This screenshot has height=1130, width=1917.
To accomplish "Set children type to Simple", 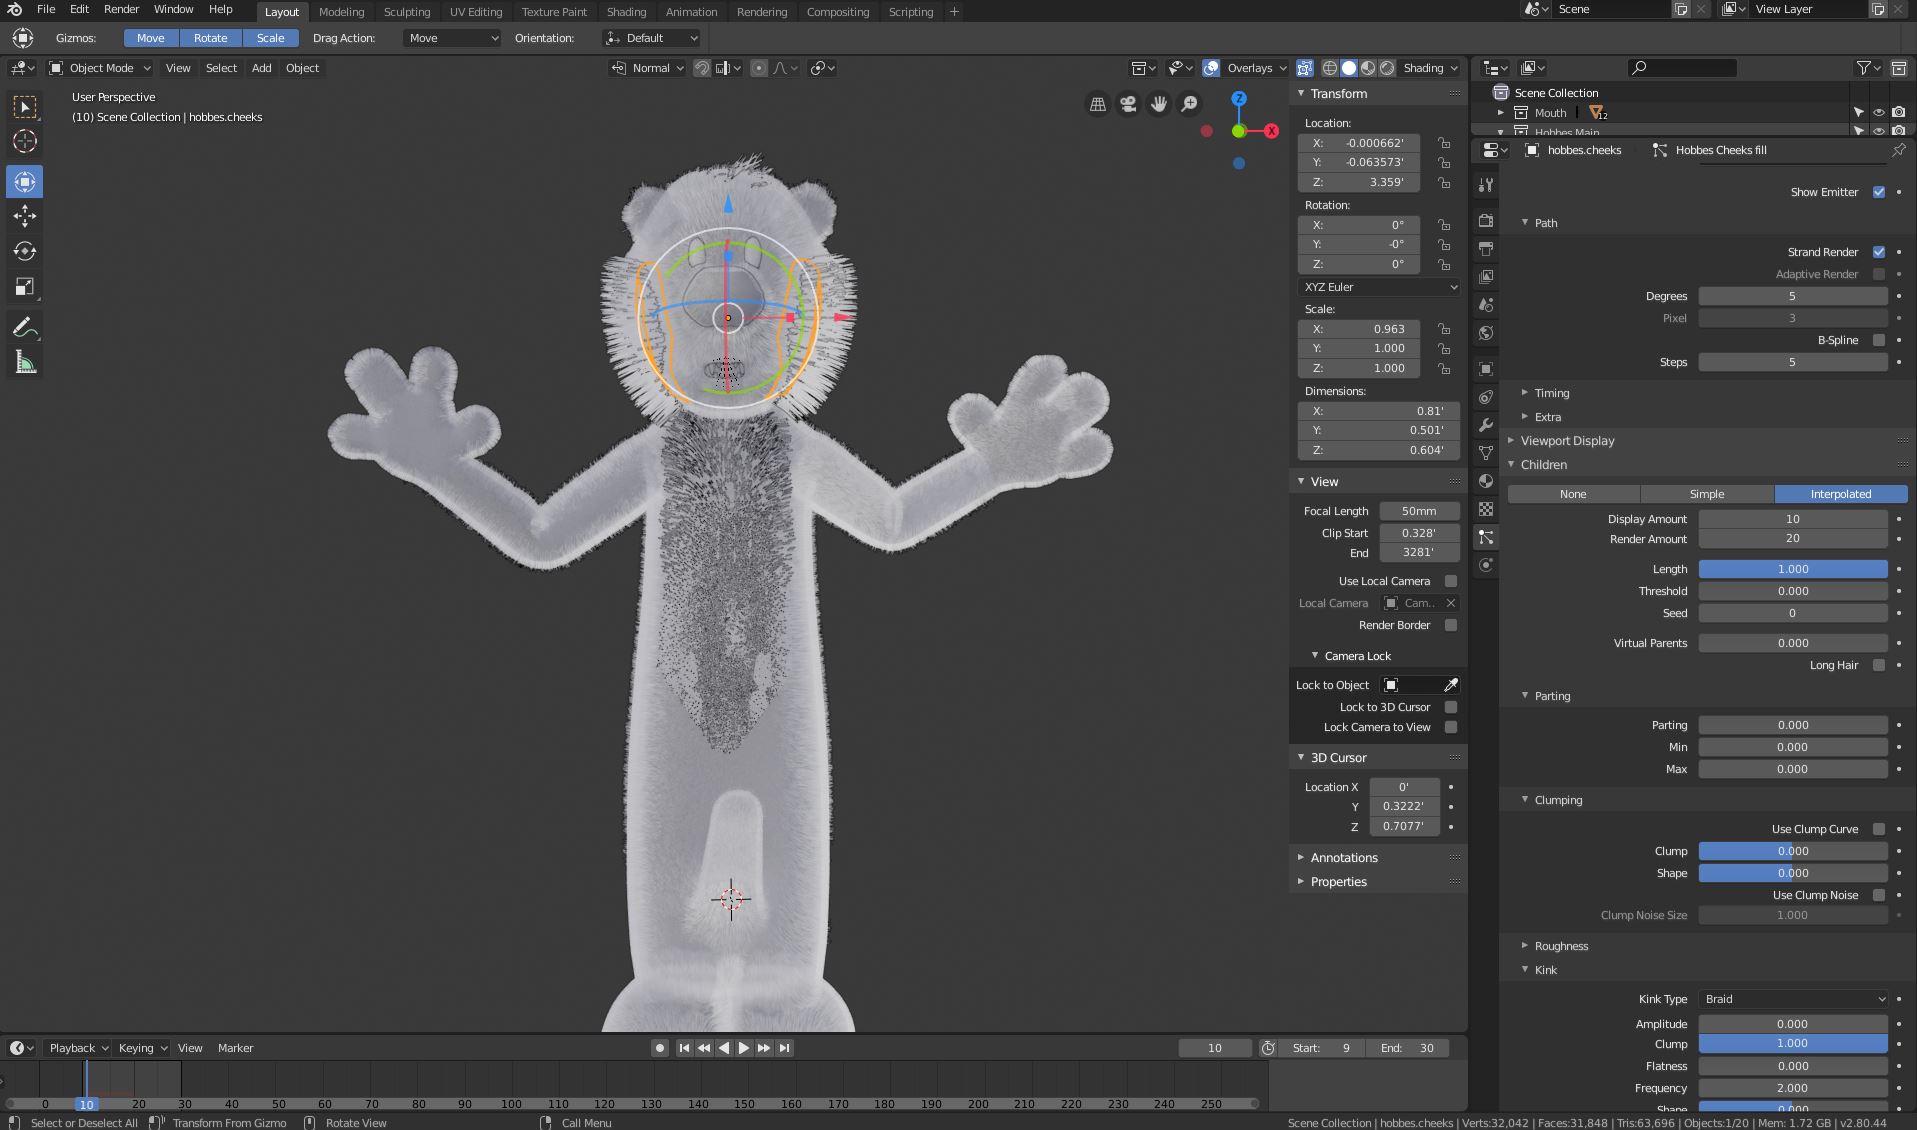I will [1707, 494].
